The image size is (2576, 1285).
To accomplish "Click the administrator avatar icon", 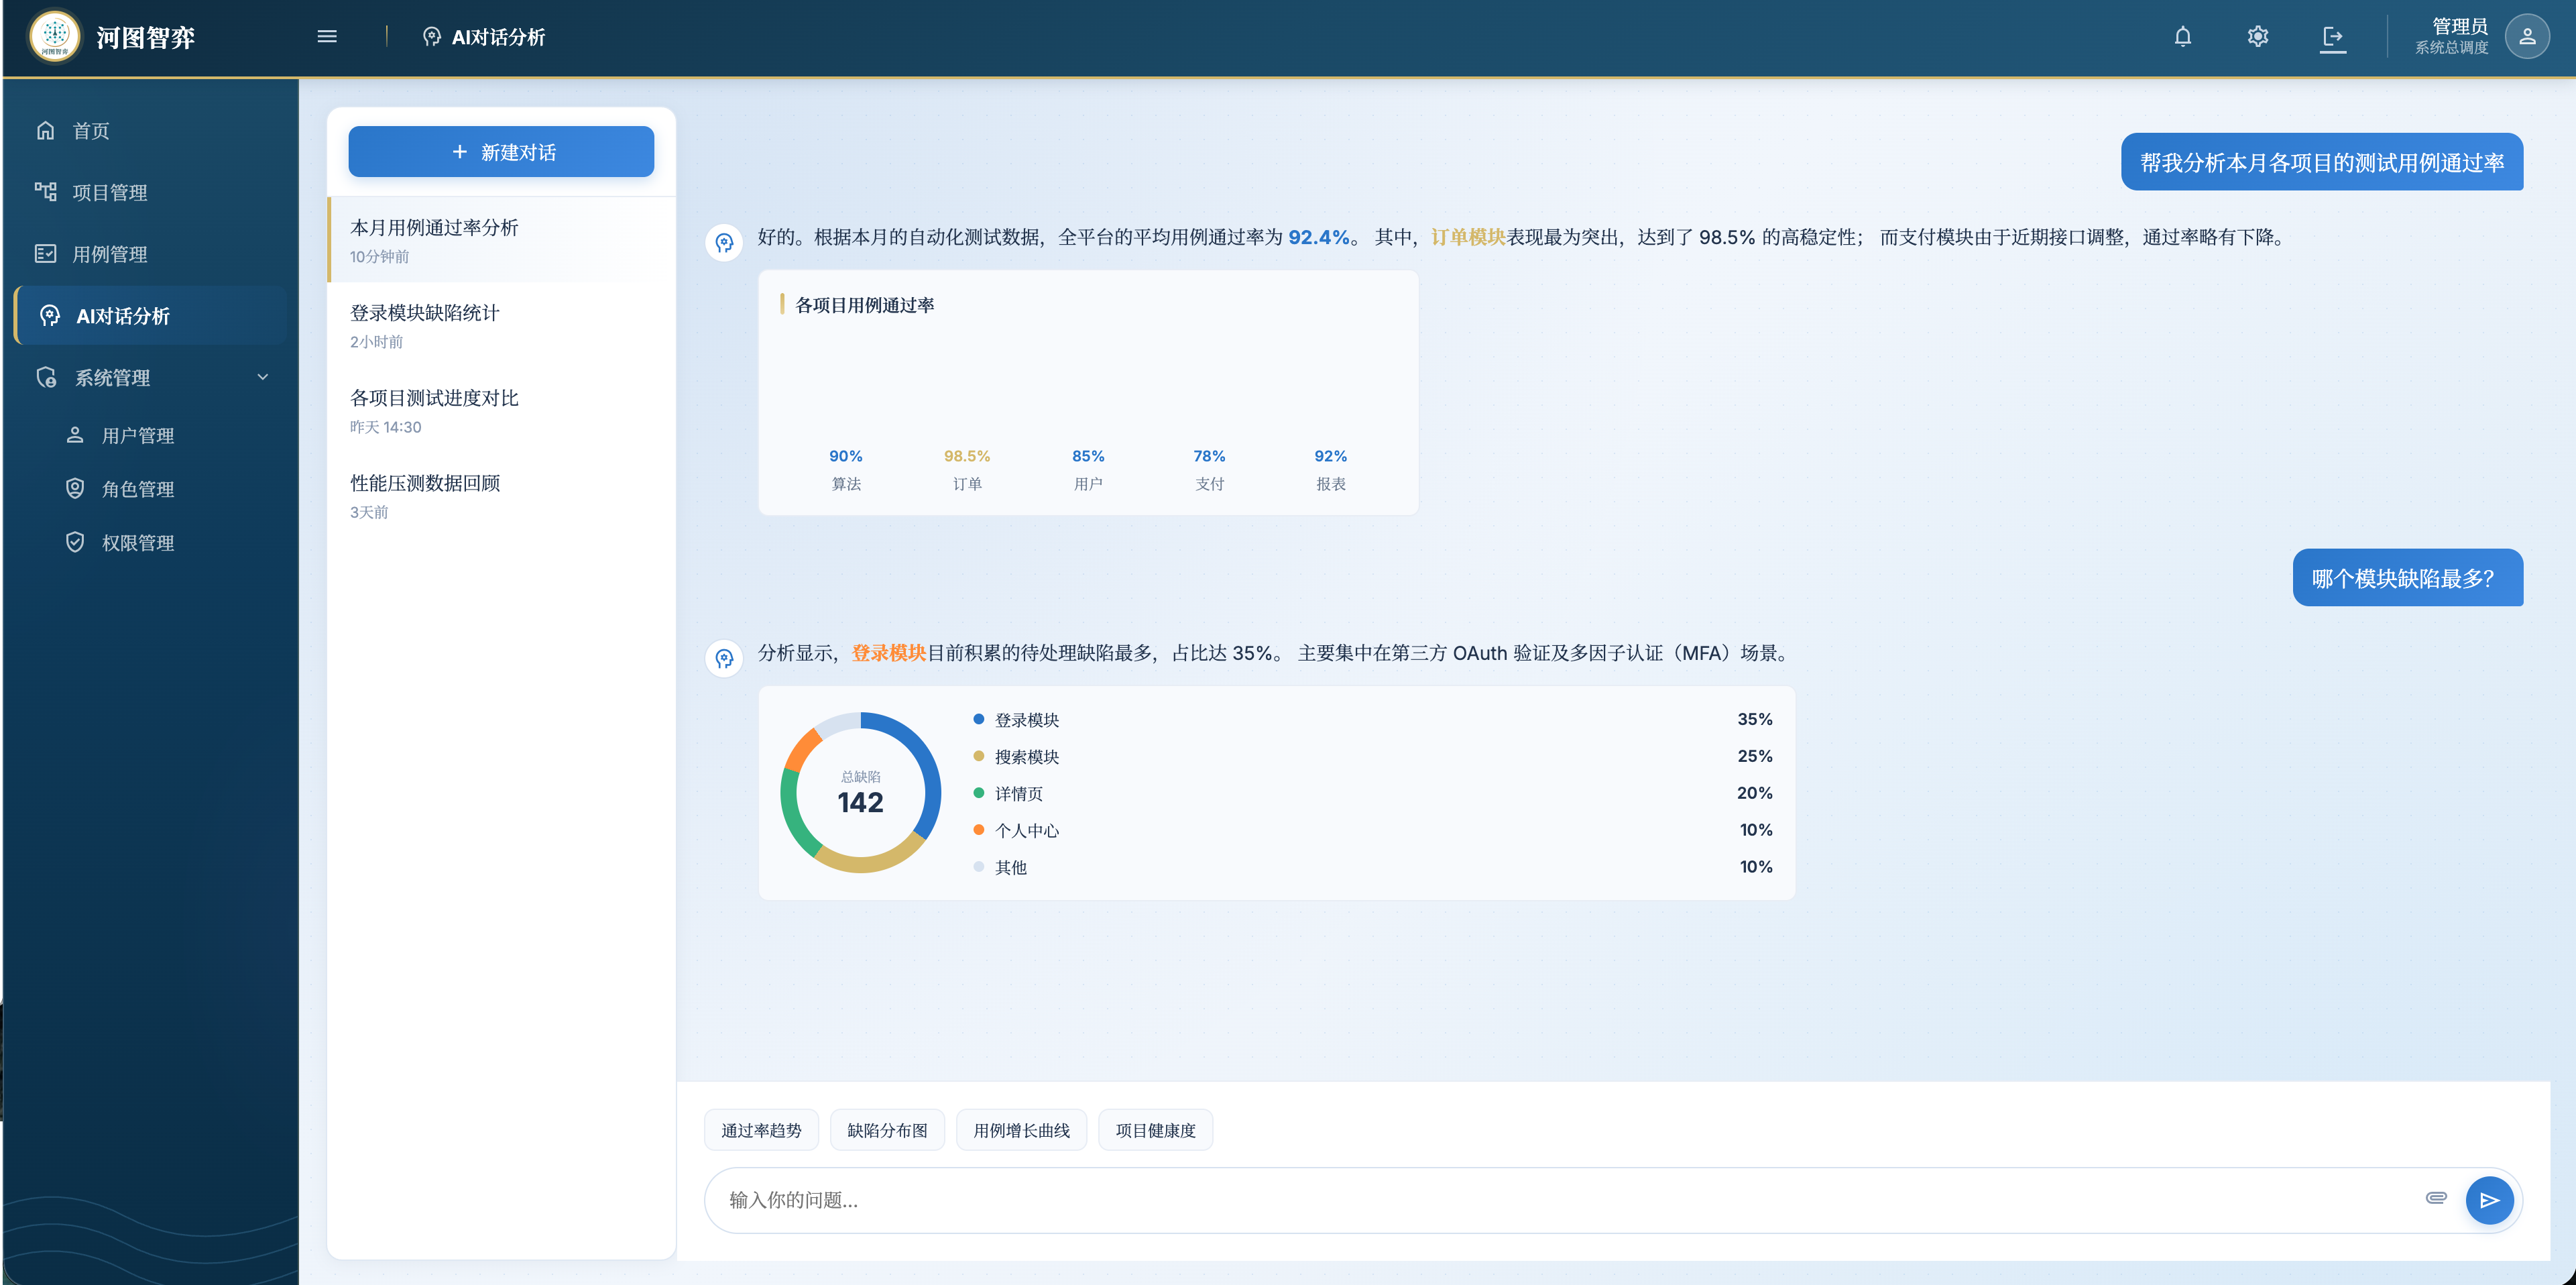I will (x=2526, y=37).
